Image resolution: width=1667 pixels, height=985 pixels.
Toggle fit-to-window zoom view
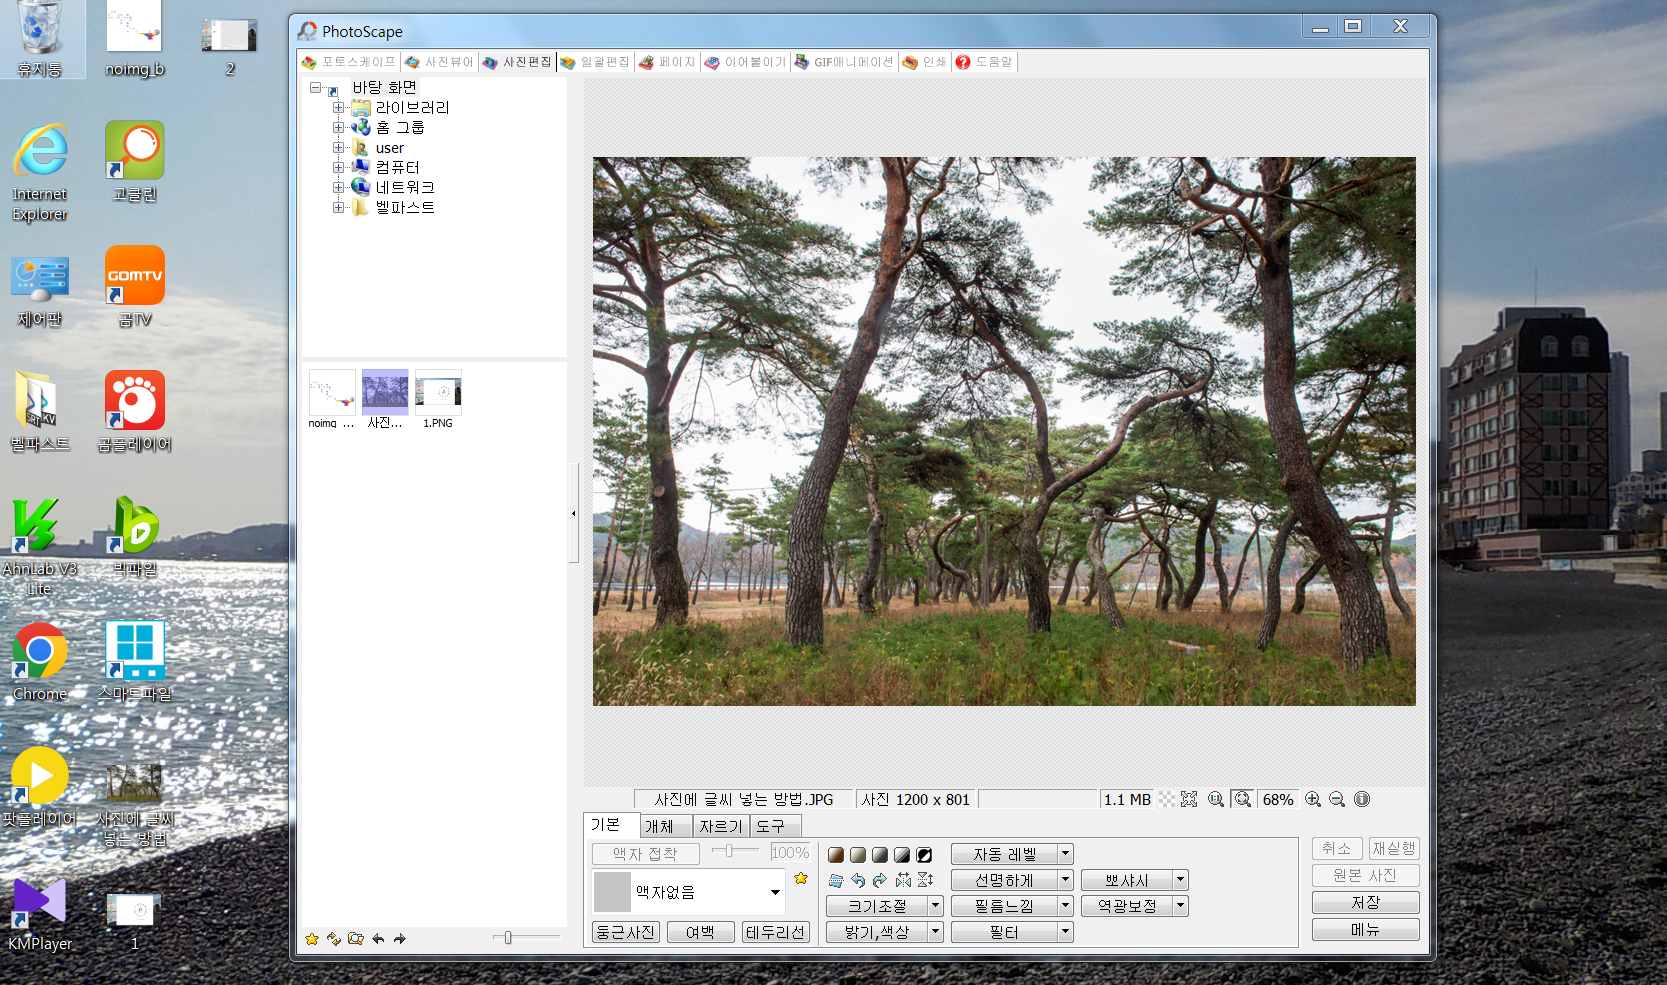click(x=1242, y=799)
